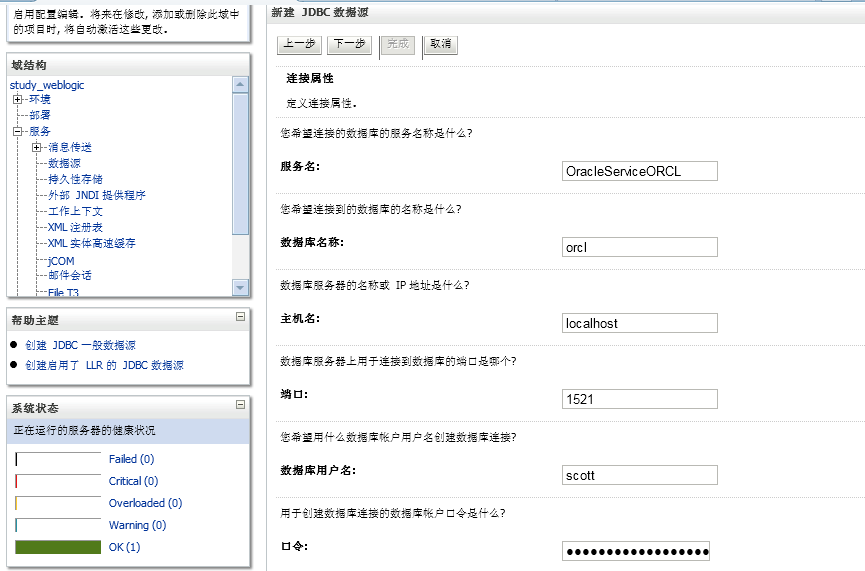Open the 消息传送 tree link
The image size is (865, 571).
pos(70,147)
